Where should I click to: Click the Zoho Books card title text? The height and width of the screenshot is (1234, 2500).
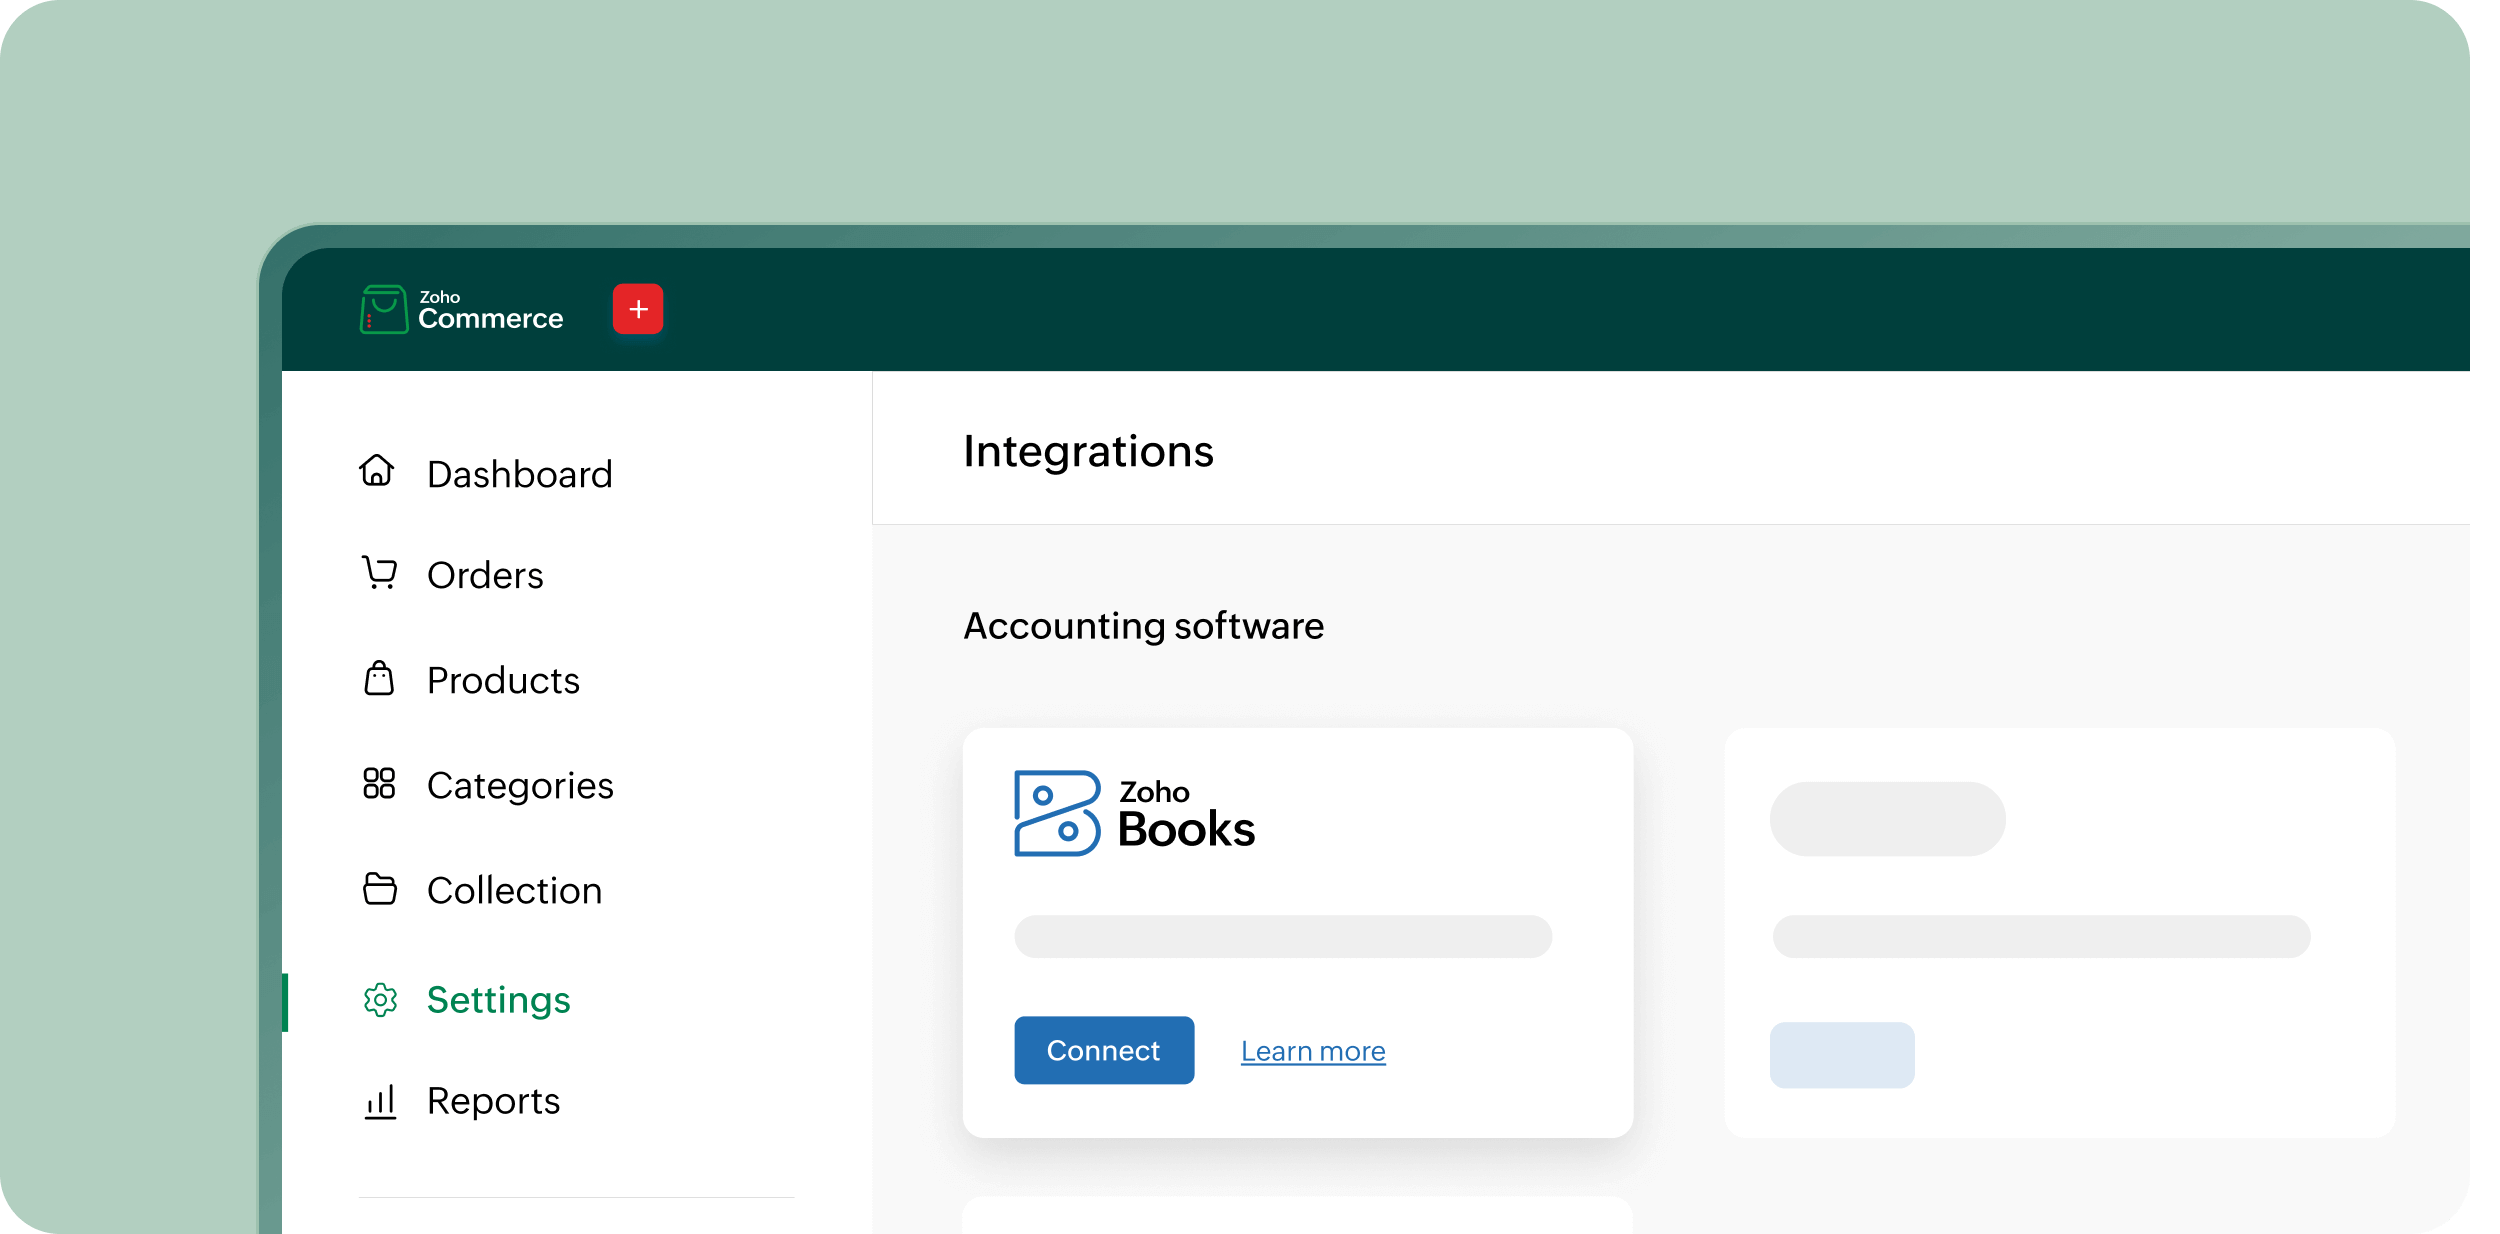click(x=1186, y=814)
